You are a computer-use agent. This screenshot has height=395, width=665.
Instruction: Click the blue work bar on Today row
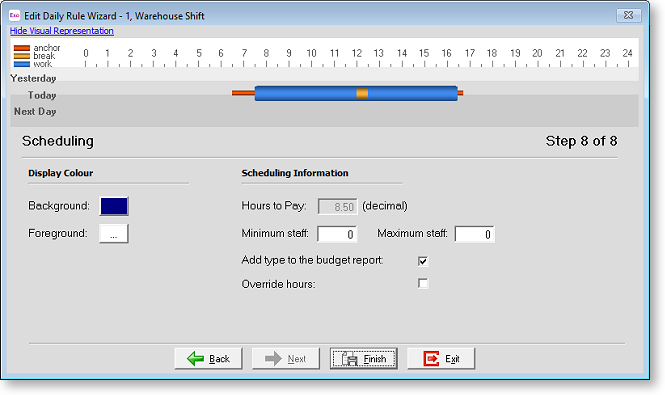tap(305, 93)
